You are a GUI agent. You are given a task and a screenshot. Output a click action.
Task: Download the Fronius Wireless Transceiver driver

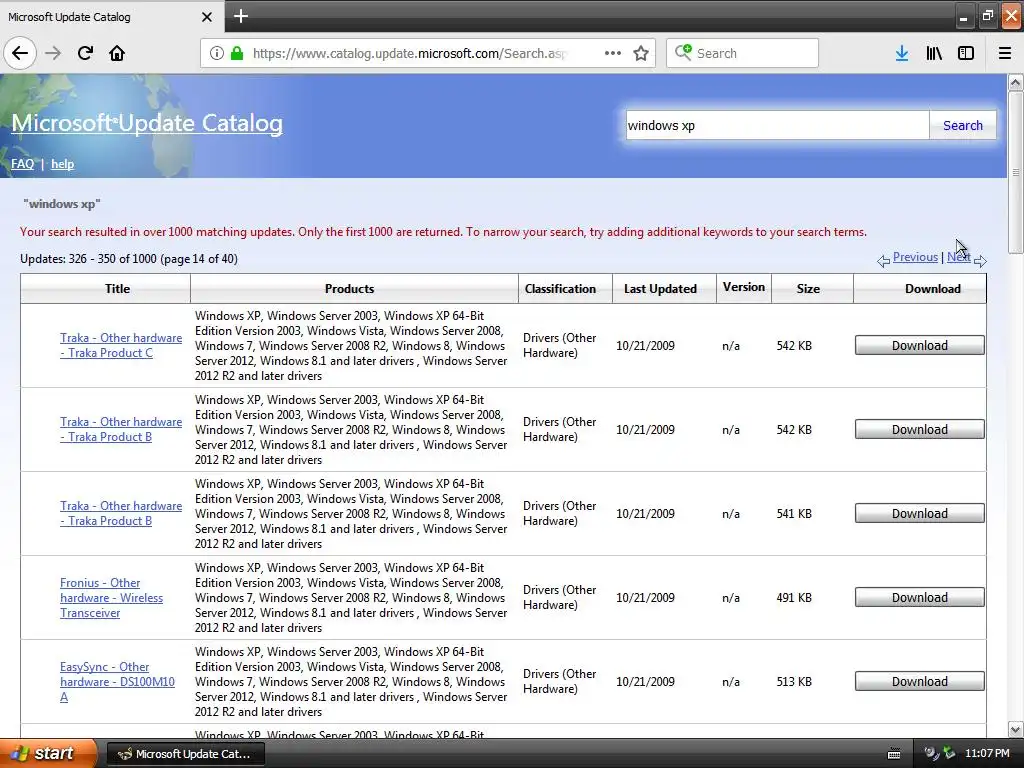click(920, 597)
